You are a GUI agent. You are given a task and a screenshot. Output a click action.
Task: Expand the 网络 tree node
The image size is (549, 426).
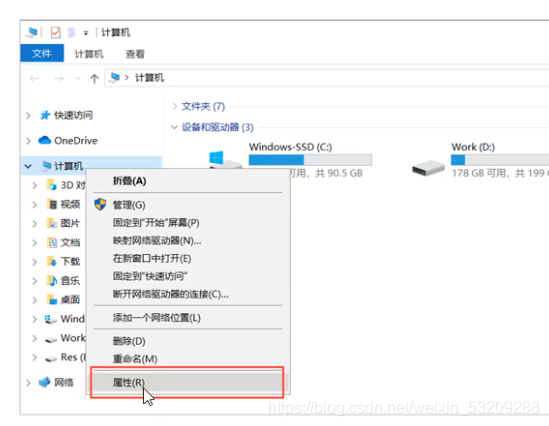click(x=29, y=383)
